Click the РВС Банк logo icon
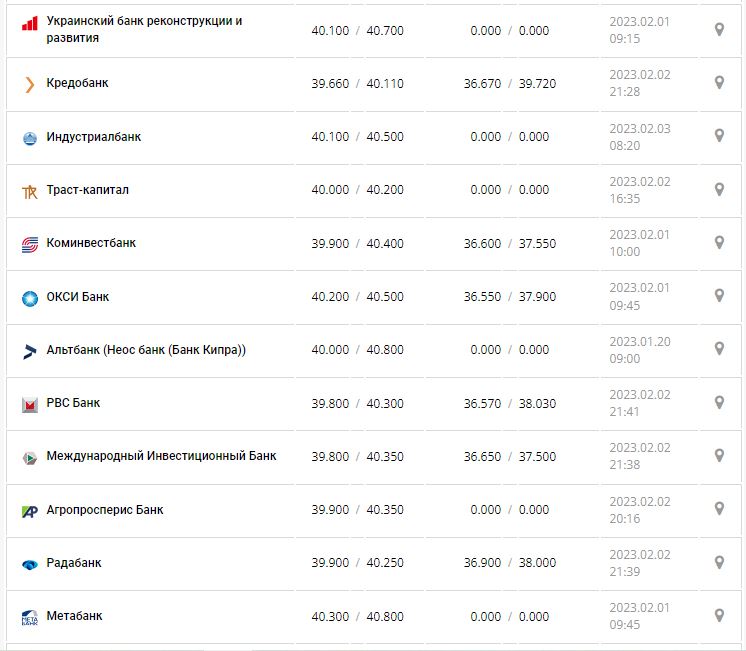This screenshot has width=746, height=651. [x=29, y=404]
